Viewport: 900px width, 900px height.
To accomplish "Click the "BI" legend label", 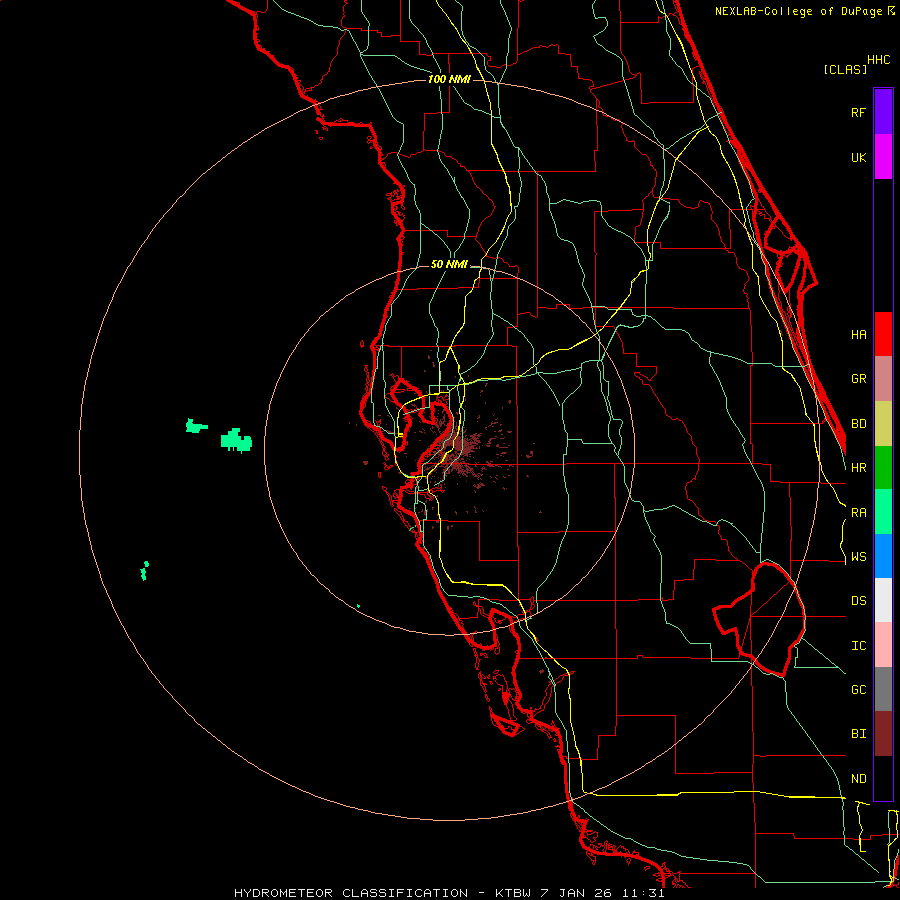I will pos(858,734).
